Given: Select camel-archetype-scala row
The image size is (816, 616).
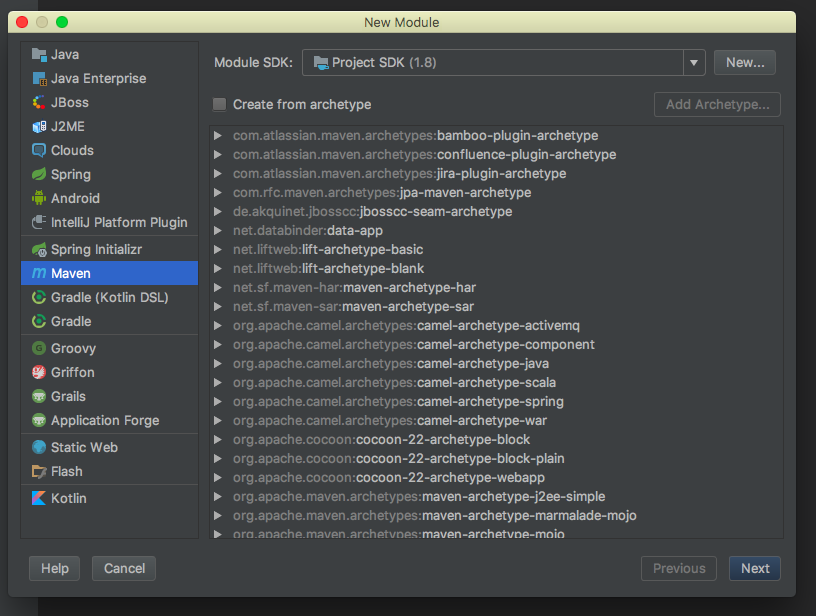Looking at the screenshot, I should 496,382.
